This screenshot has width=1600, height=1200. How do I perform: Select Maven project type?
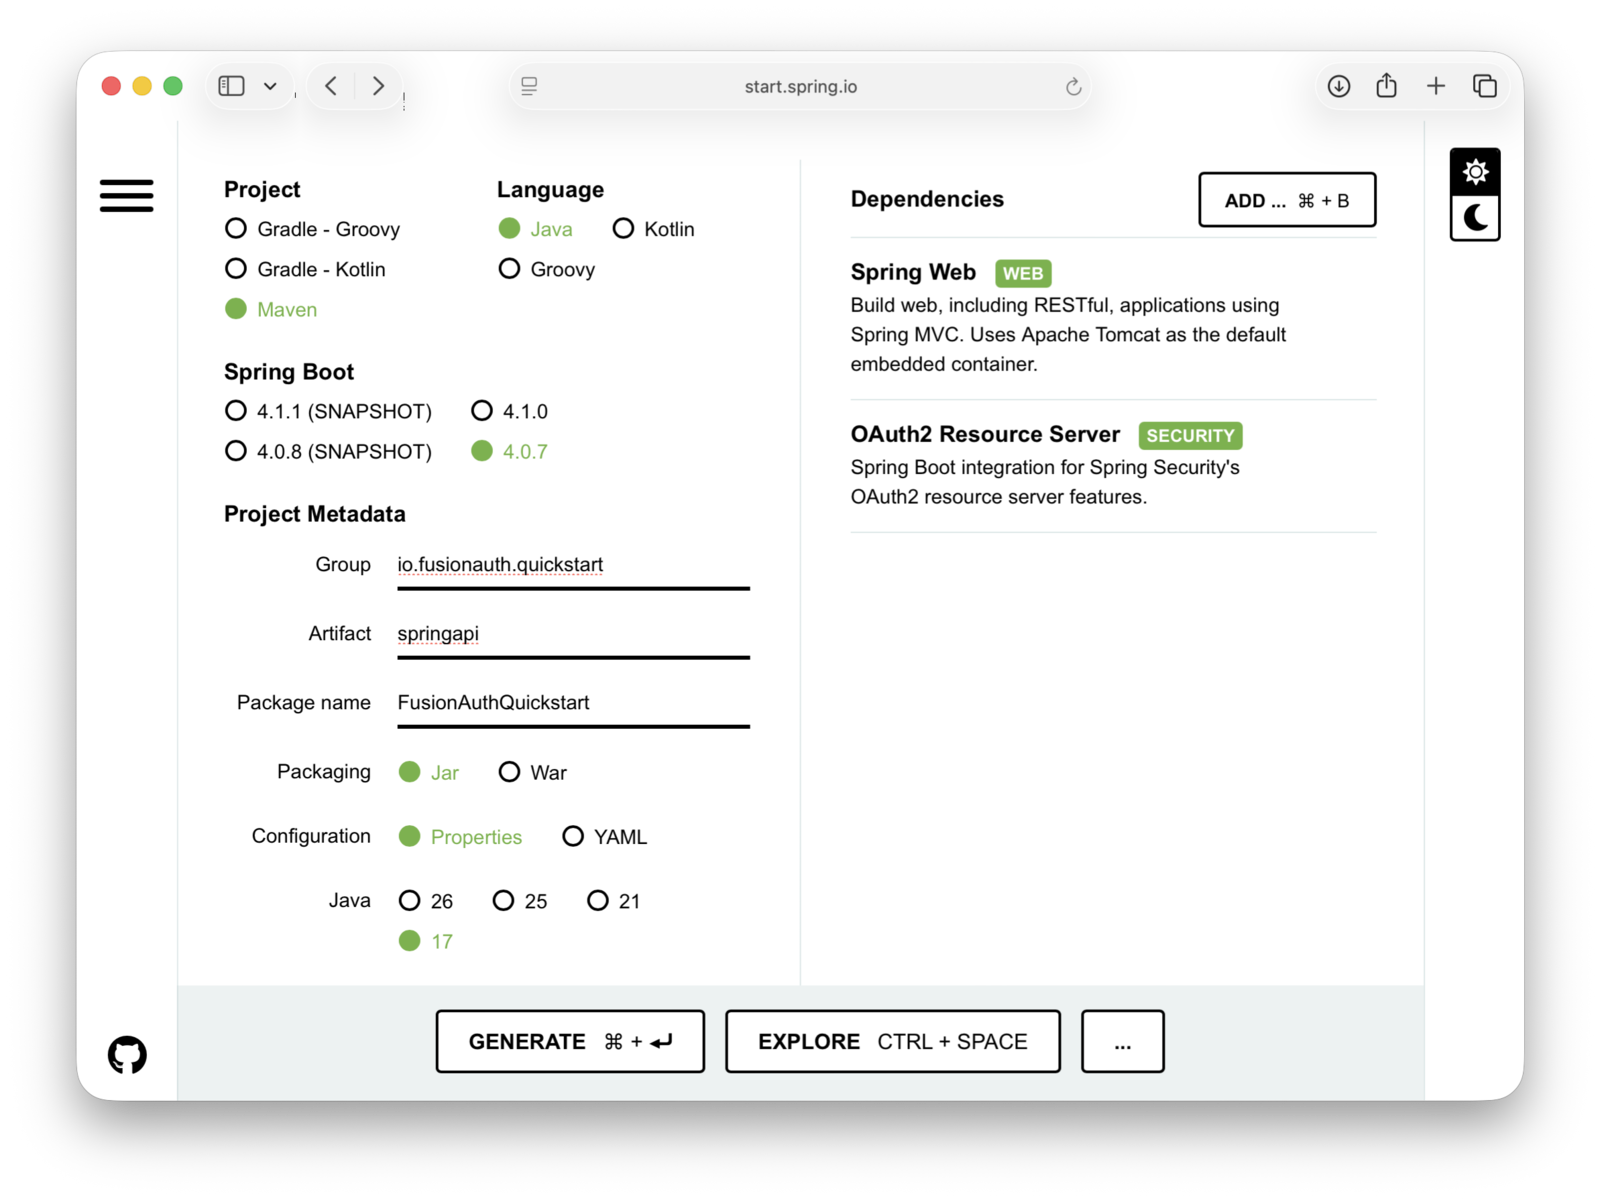[271, 309]
